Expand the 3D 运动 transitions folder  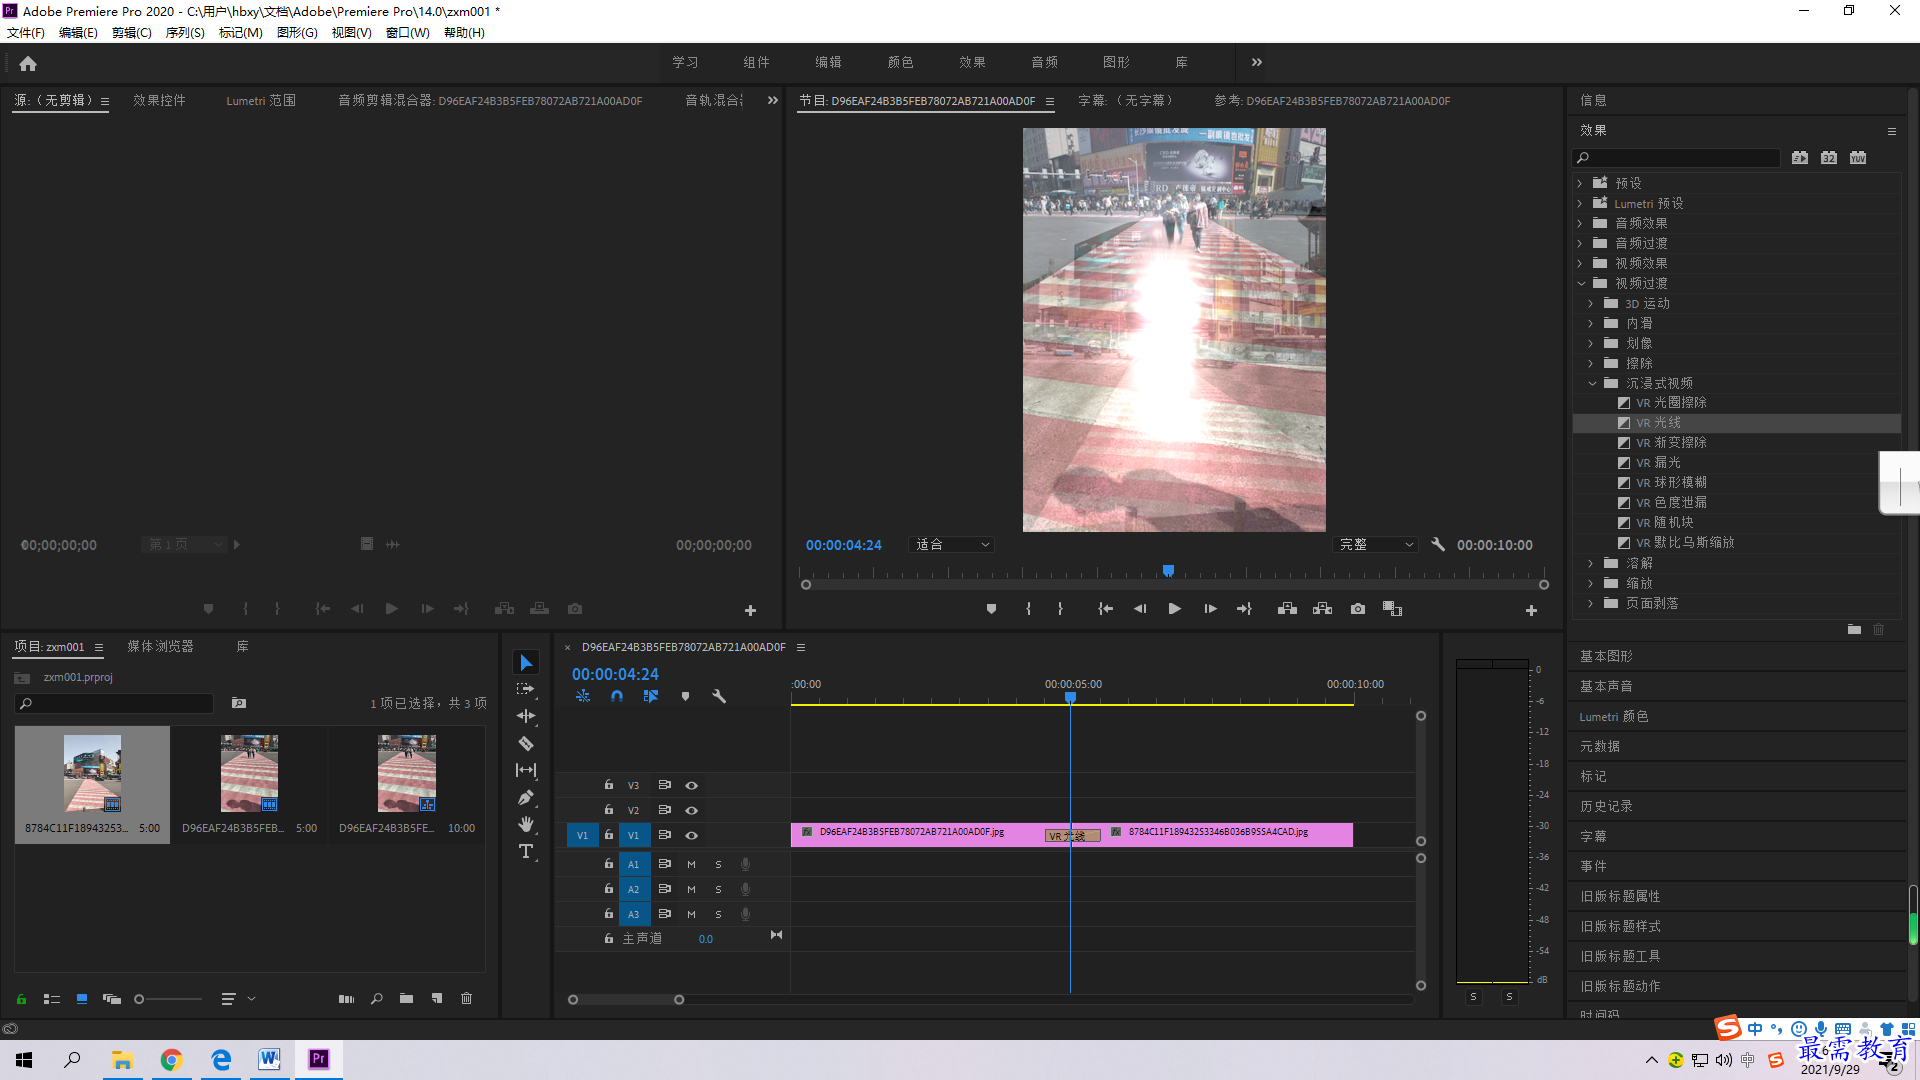[1591, 303]
